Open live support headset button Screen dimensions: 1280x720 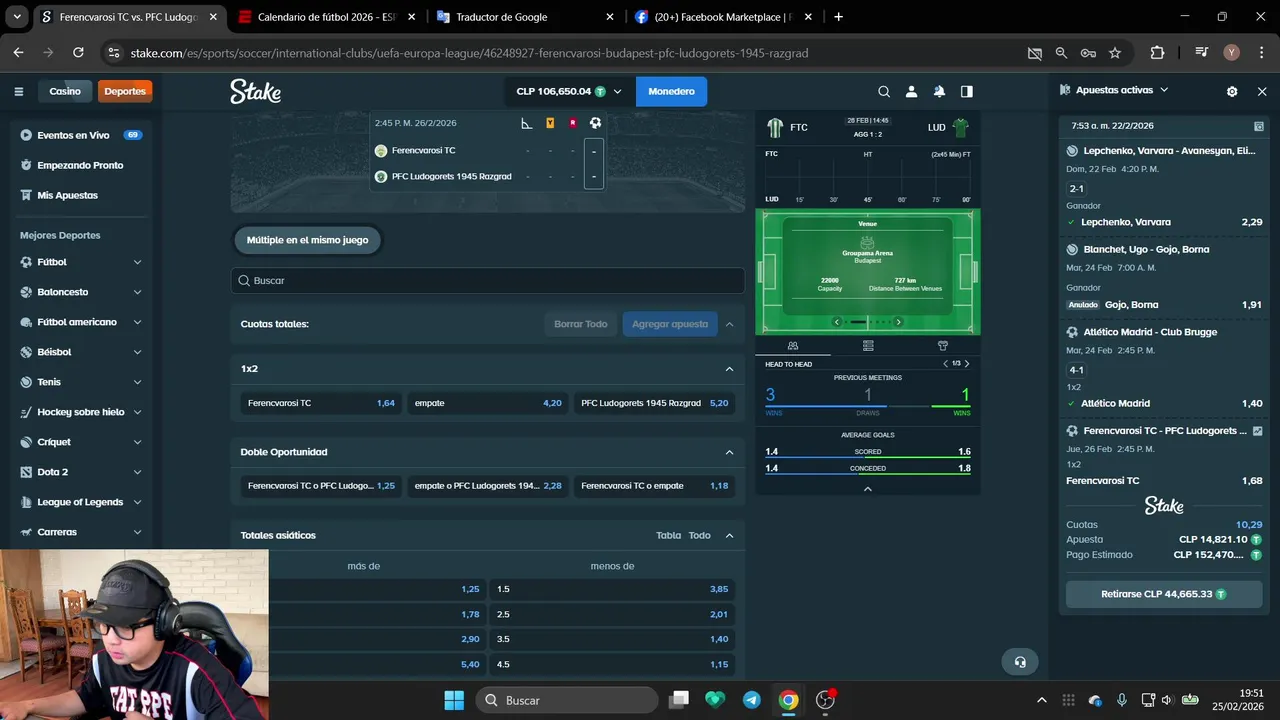[1020, 662]
